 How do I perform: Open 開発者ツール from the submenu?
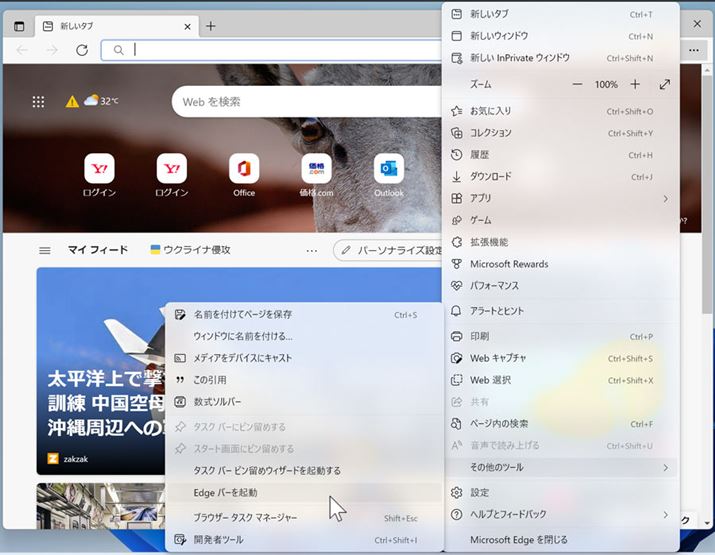click(x=218, y=540)
